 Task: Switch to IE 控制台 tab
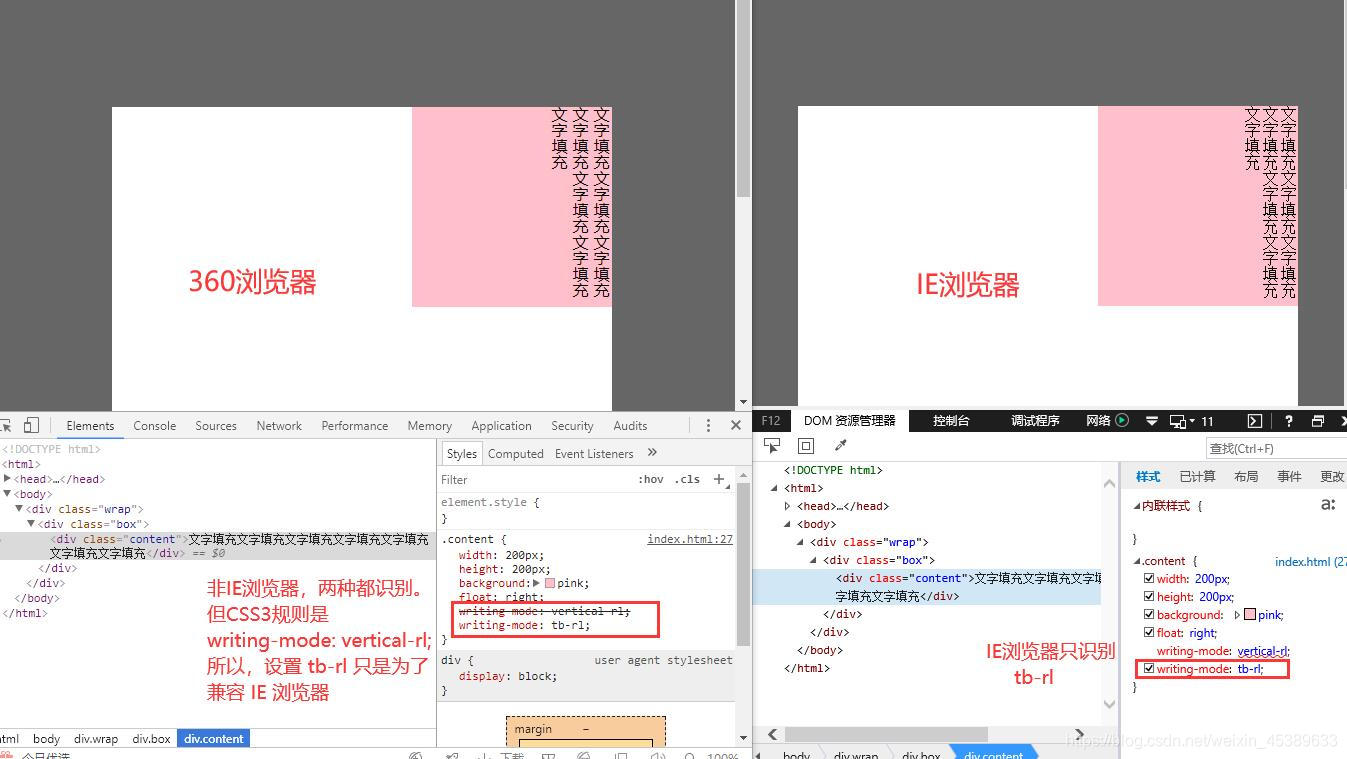(951, 421)
